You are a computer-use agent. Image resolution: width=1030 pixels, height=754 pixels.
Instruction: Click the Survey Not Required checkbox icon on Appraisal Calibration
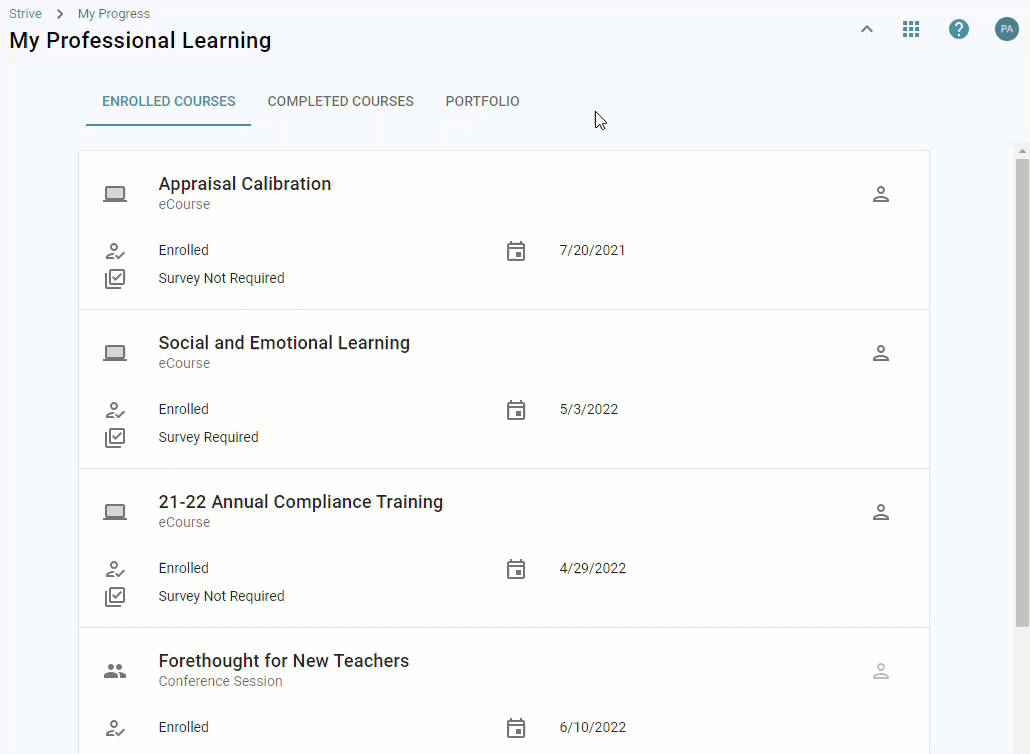115,278
